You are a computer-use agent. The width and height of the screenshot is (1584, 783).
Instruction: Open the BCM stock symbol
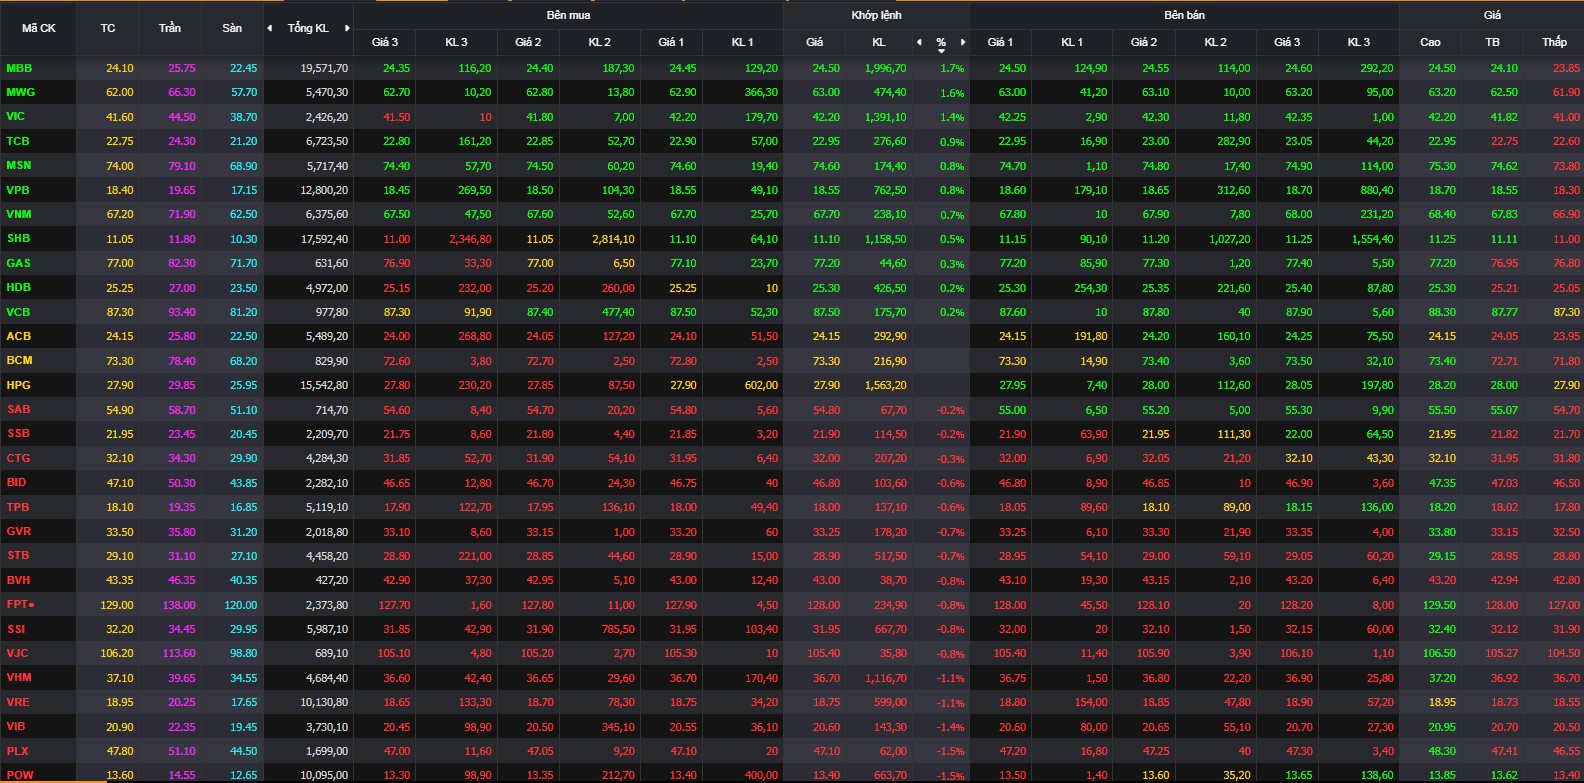click(x=19, y=360)
